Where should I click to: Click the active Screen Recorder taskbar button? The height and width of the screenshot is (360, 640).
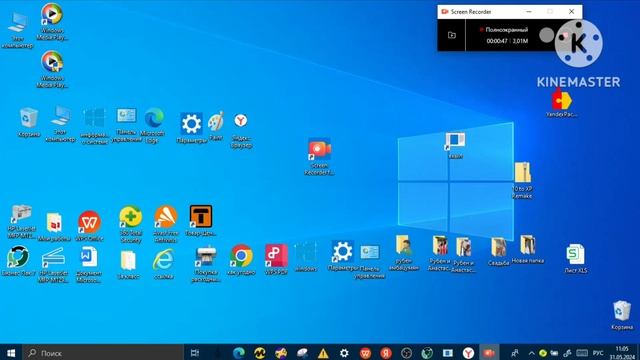point(489,353)
